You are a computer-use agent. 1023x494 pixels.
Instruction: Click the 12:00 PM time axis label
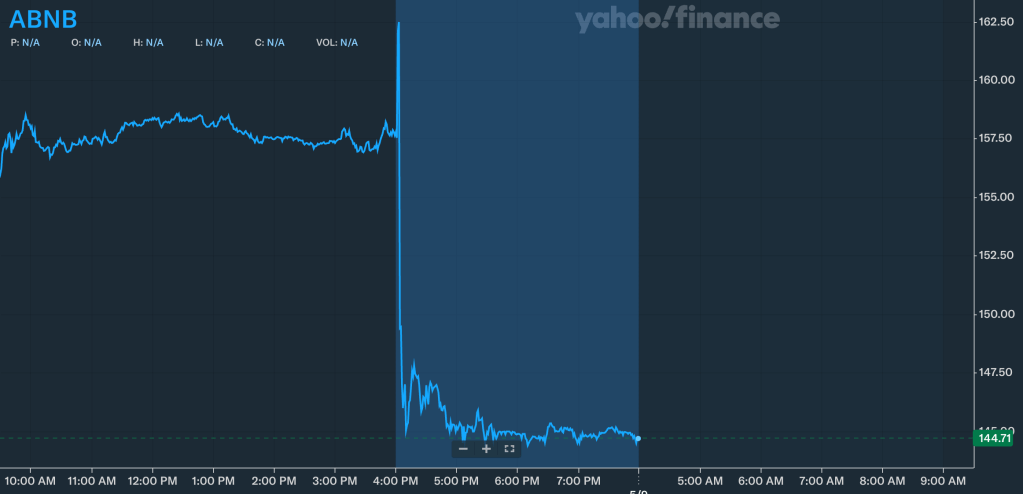(x=152, y=481)
